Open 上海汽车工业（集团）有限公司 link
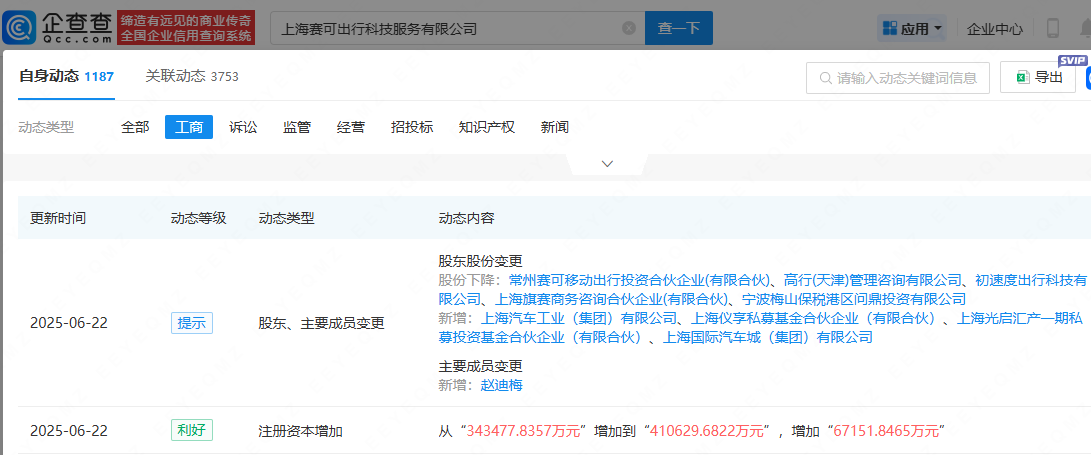Screen dimensions: 1091x455 (x=579, y=319)
